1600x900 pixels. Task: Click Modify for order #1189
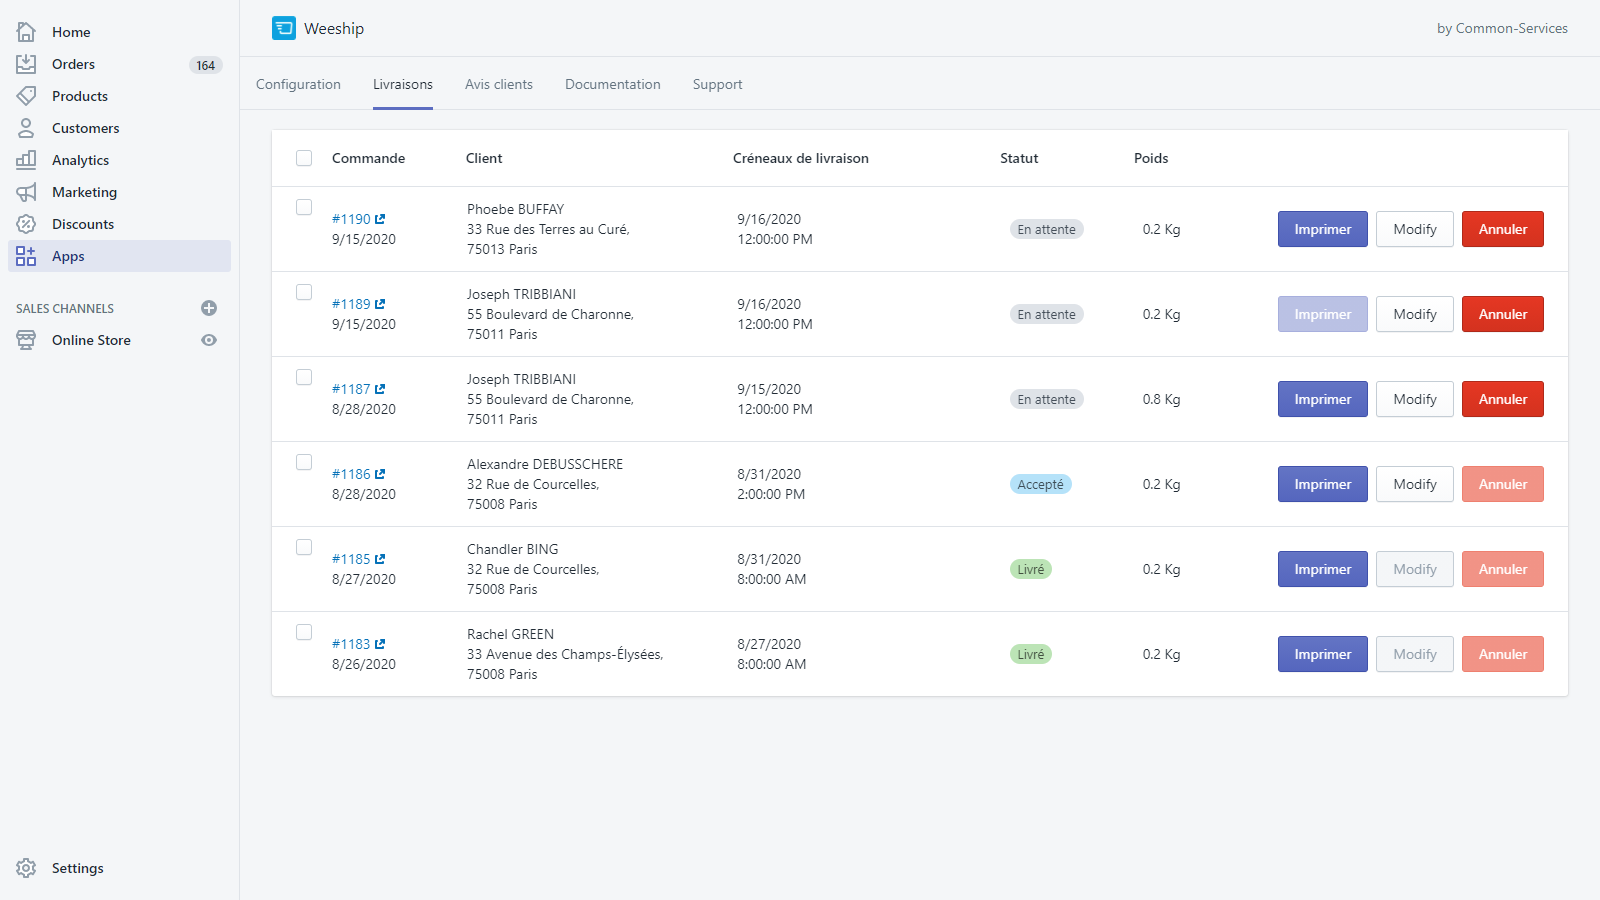(x=1415, y=314)
